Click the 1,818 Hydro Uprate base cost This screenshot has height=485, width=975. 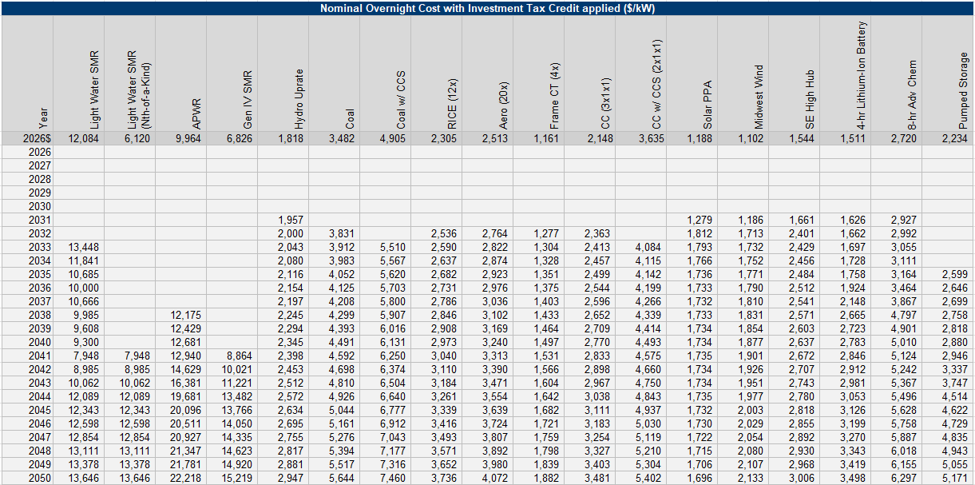coord(290,139)
